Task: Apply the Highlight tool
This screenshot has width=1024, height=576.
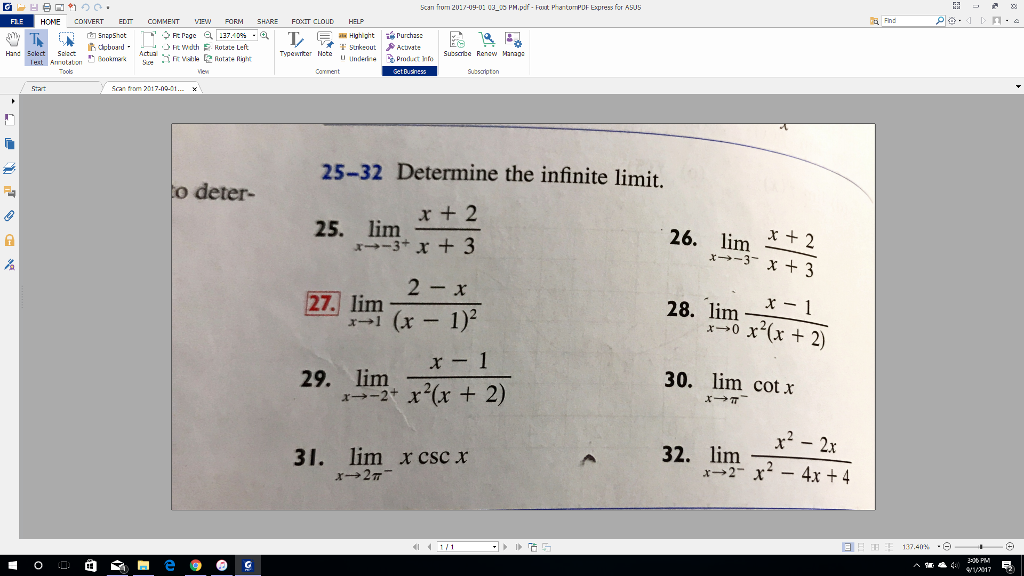Action: point(361,34)
